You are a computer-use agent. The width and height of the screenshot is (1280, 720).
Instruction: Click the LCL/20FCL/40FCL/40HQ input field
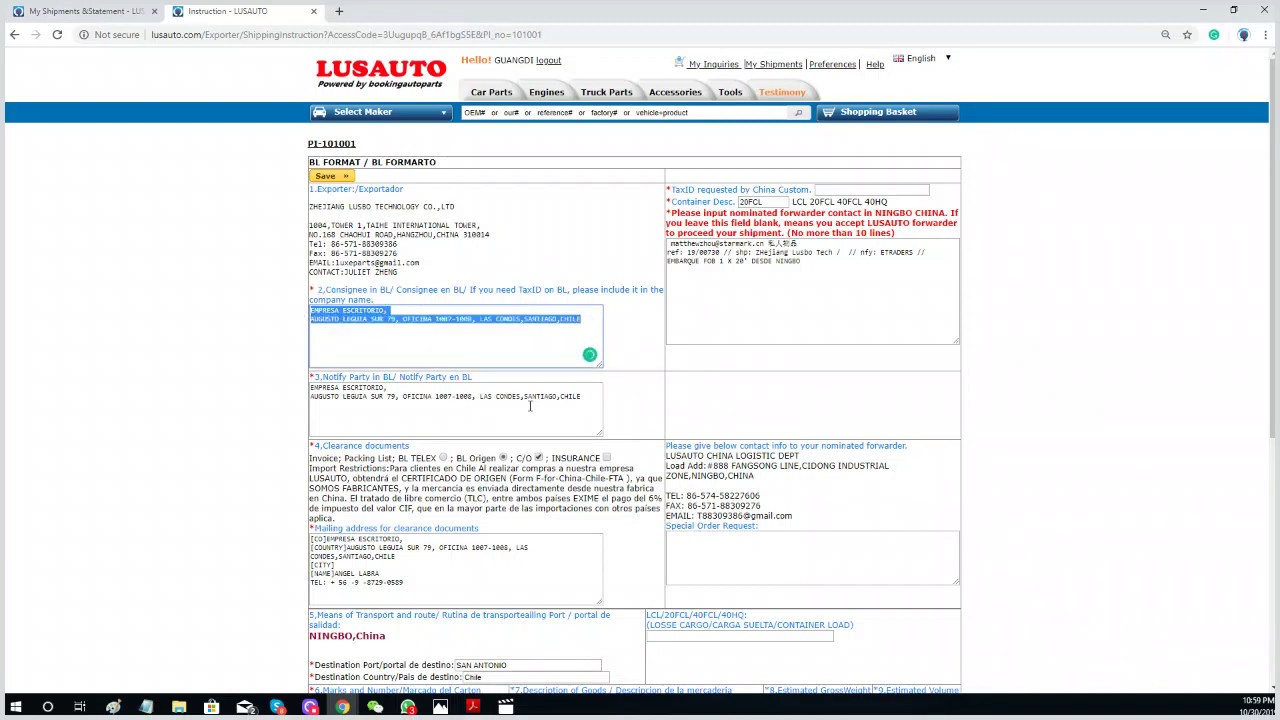(x=739, y=636)
